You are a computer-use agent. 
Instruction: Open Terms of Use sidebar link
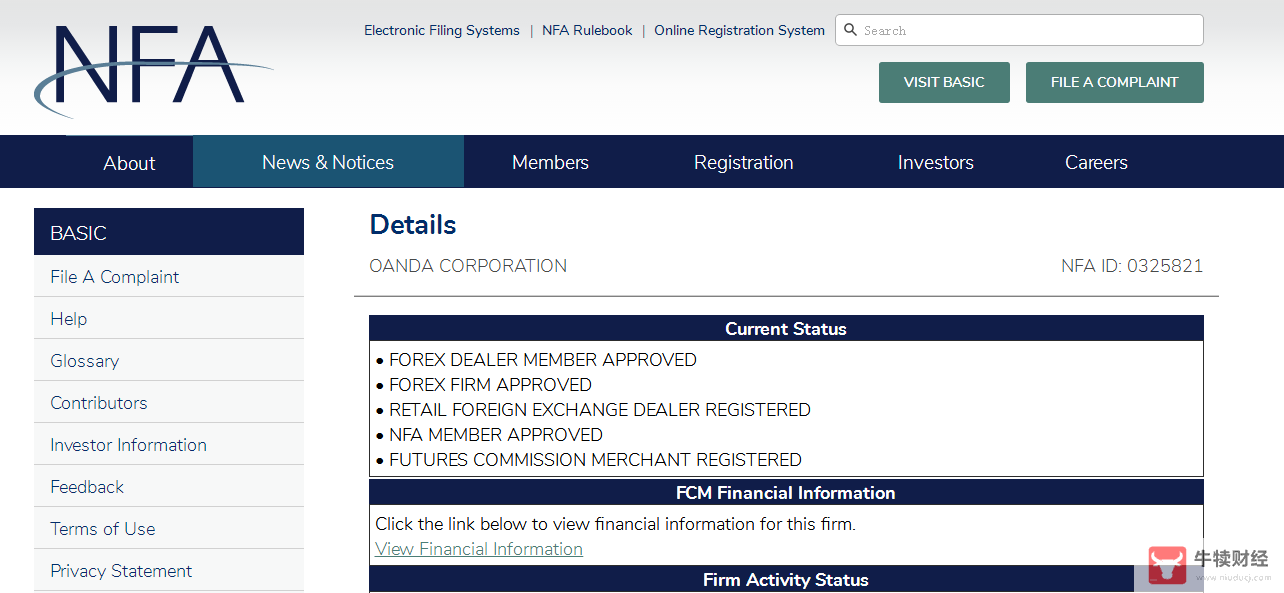[103, 529]
